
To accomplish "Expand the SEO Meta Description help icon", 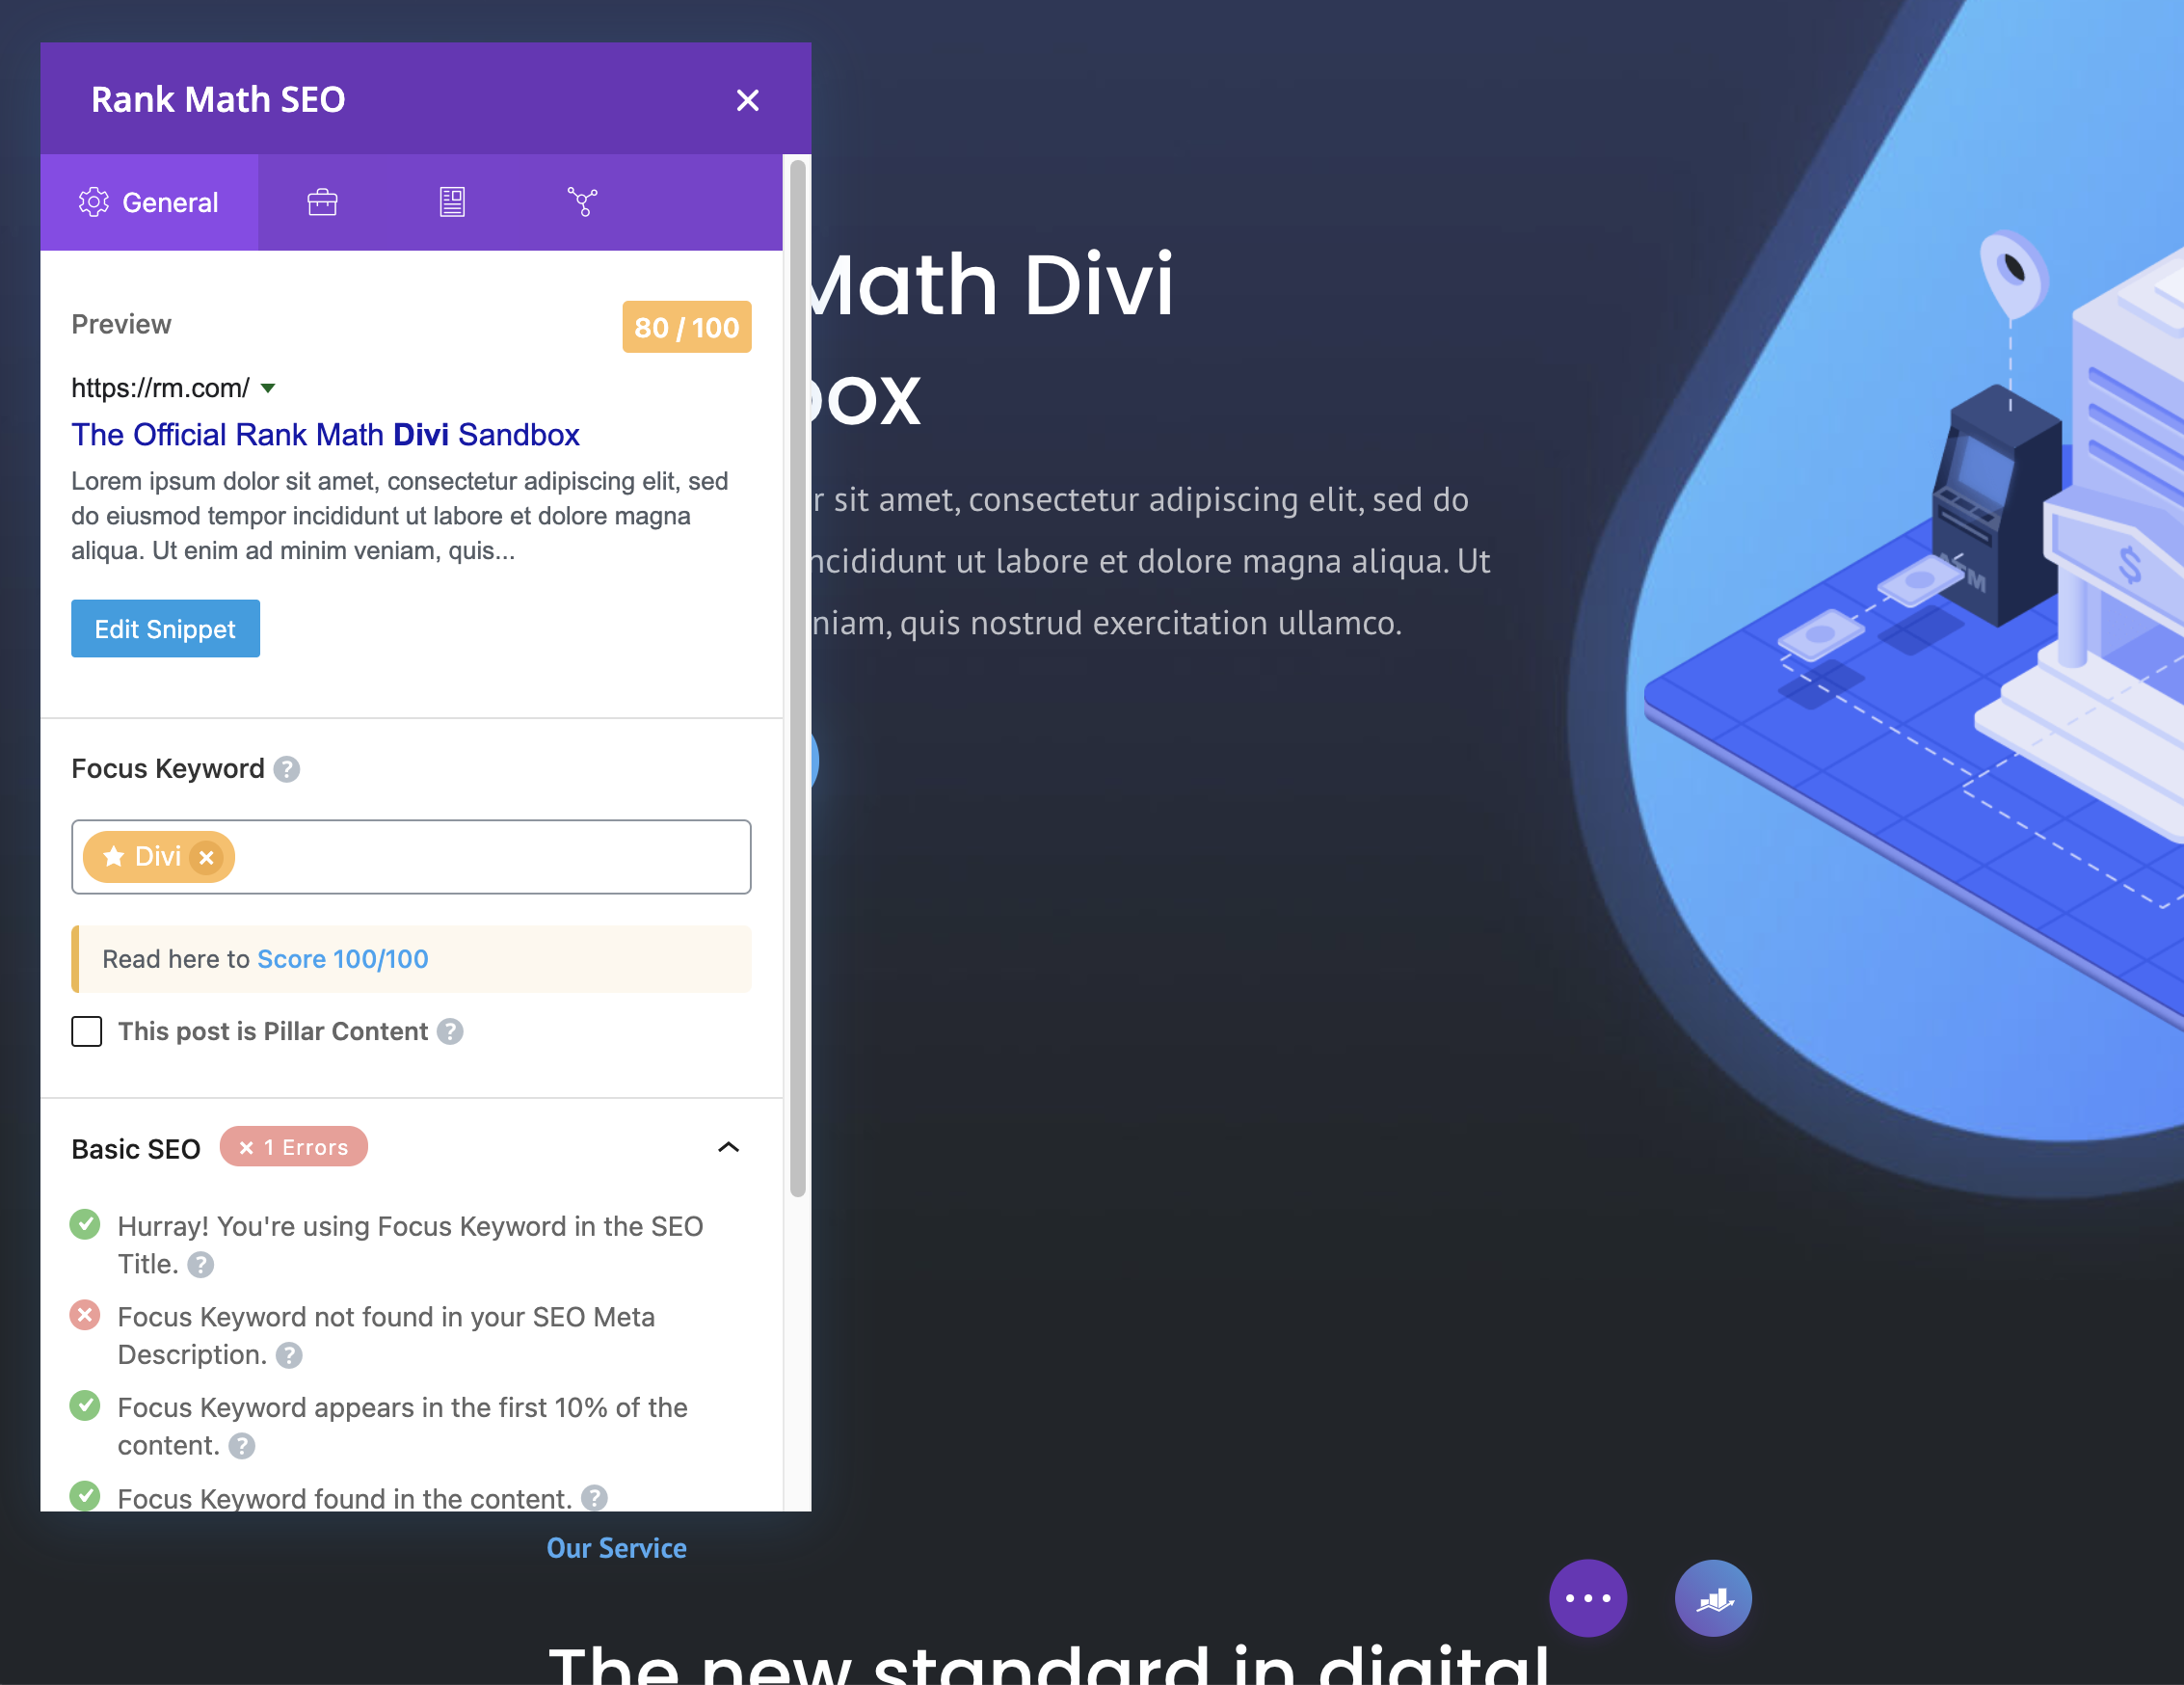I will [288, 1354].
